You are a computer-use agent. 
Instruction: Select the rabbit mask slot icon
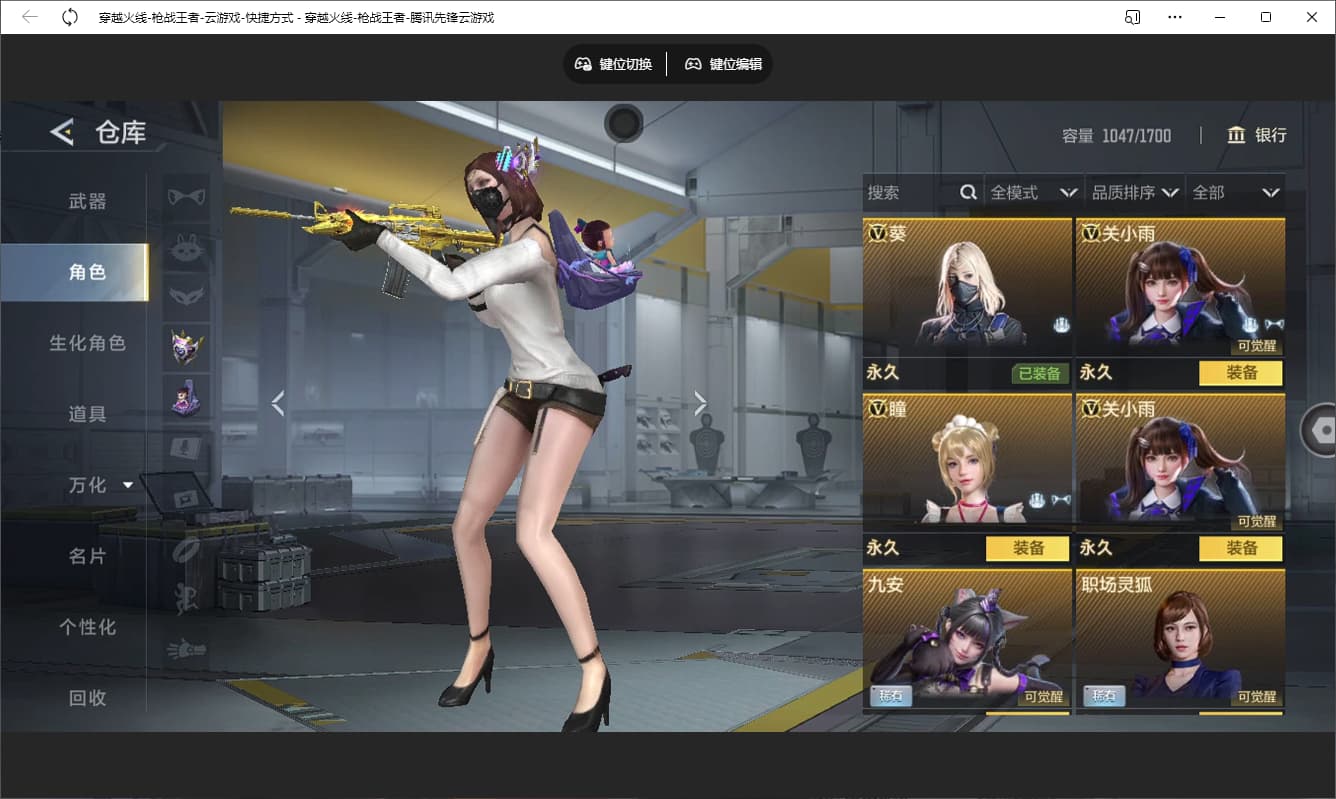[186, 248]
